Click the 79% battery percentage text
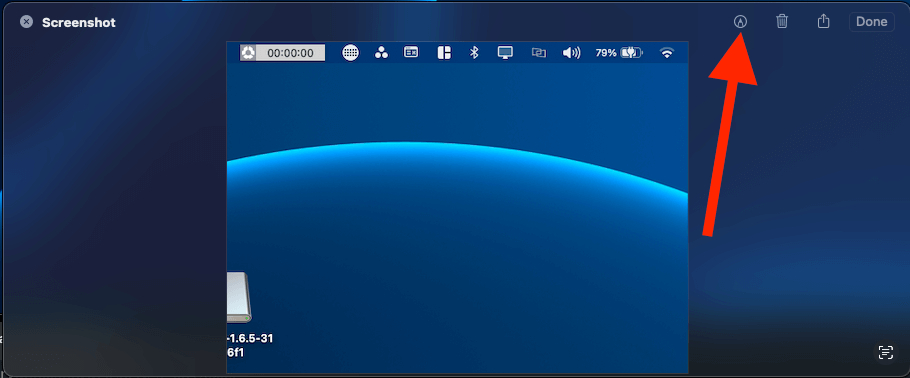The width and height of the screenshot is (910, 378). pyautogui.click(x=606, y=53)
